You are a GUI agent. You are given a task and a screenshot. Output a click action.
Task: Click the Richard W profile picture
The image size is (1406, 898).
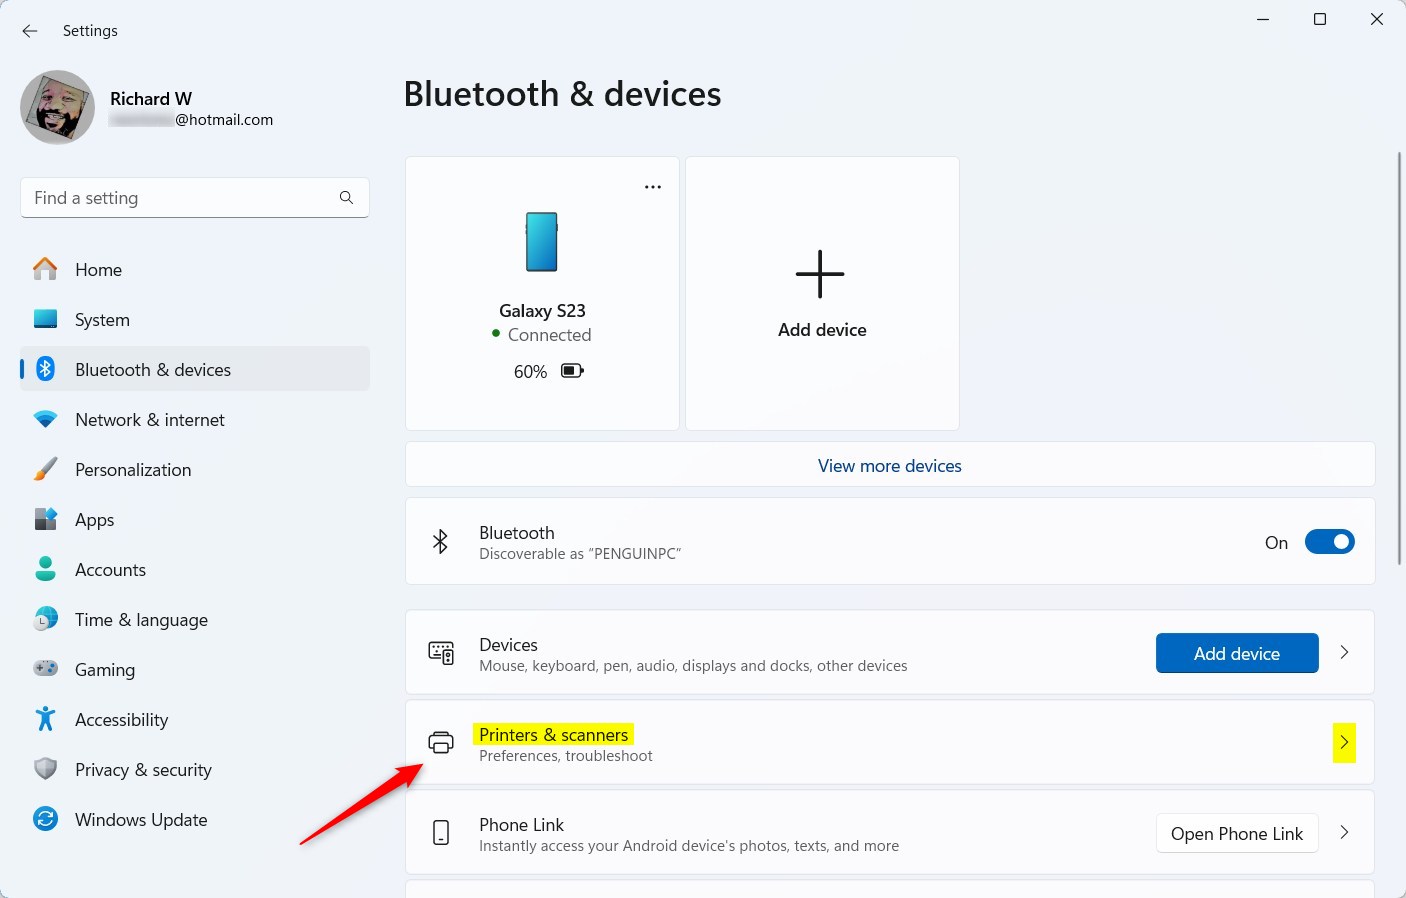(x=58, y=107)
